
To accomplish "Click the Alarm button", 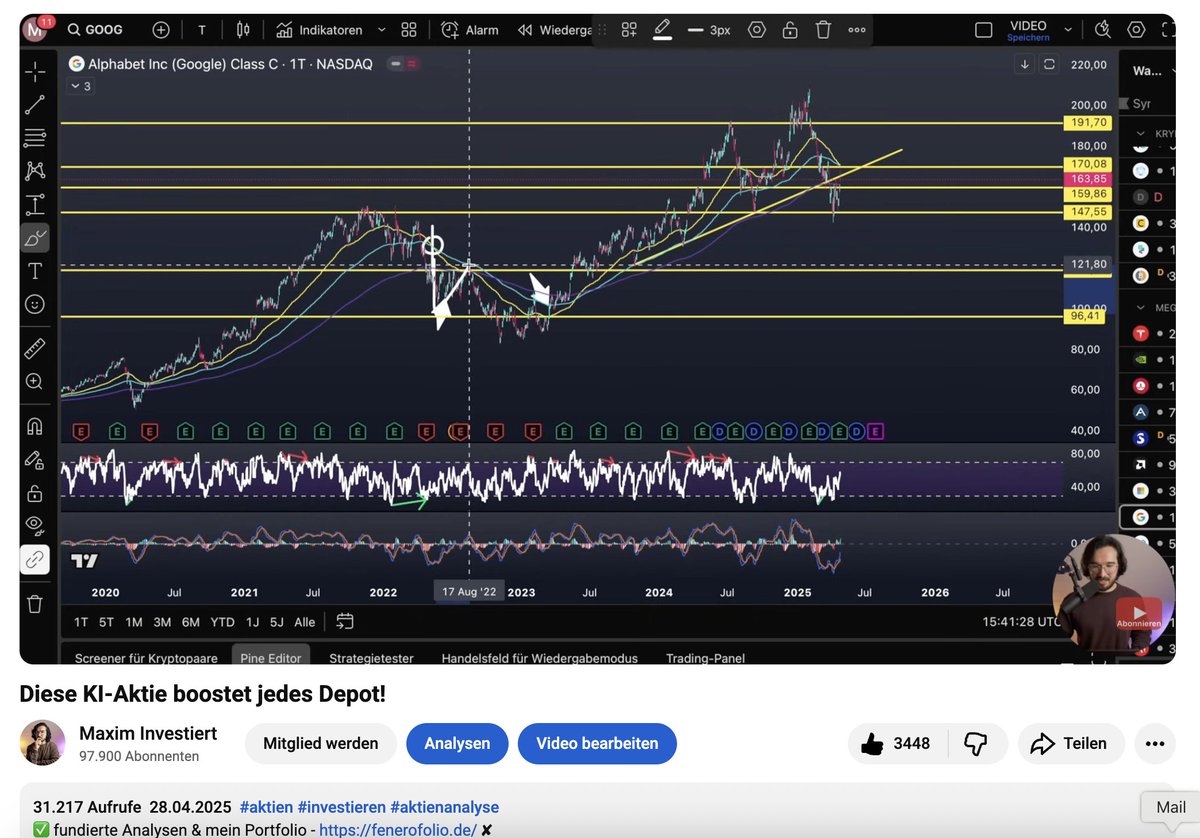I will (470, 30).
